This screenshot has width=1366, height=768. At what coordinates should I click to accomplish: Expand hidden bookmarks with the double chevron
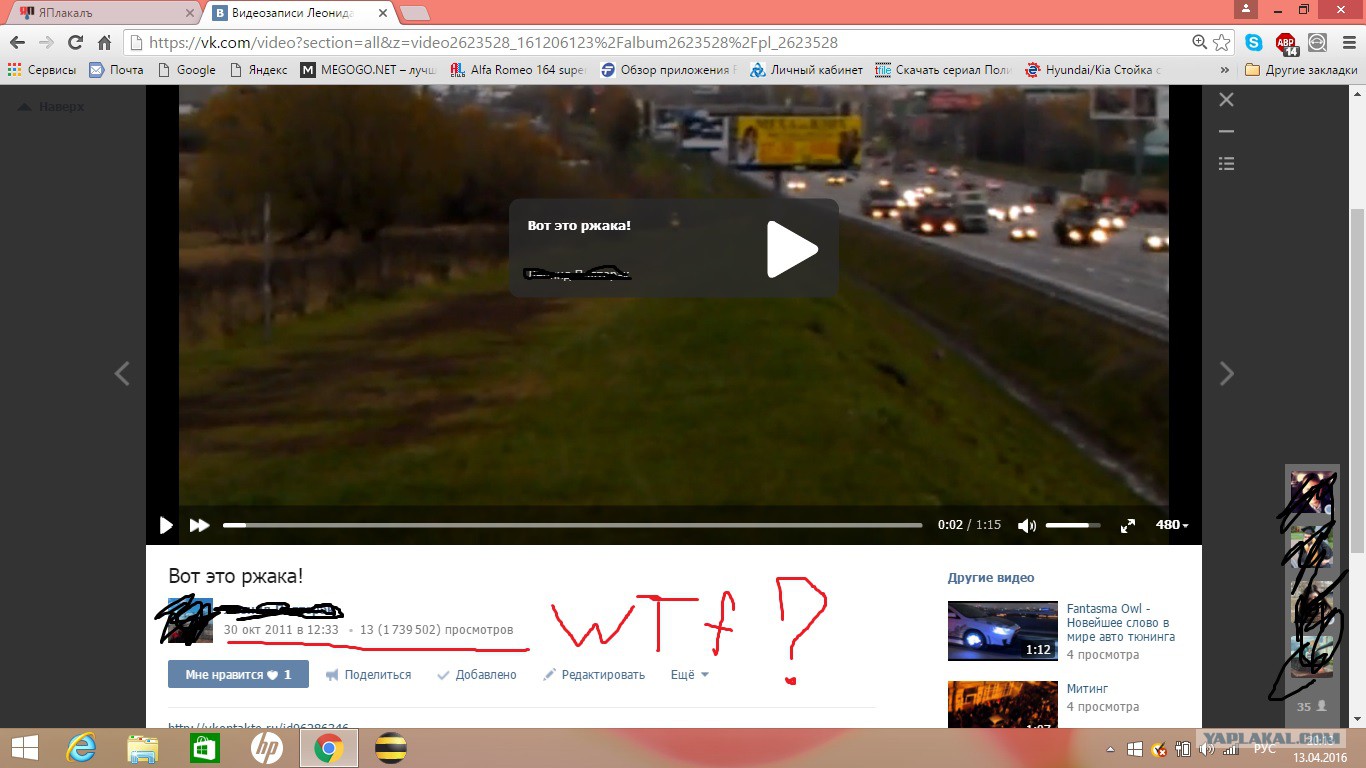tap(1225, 70)
